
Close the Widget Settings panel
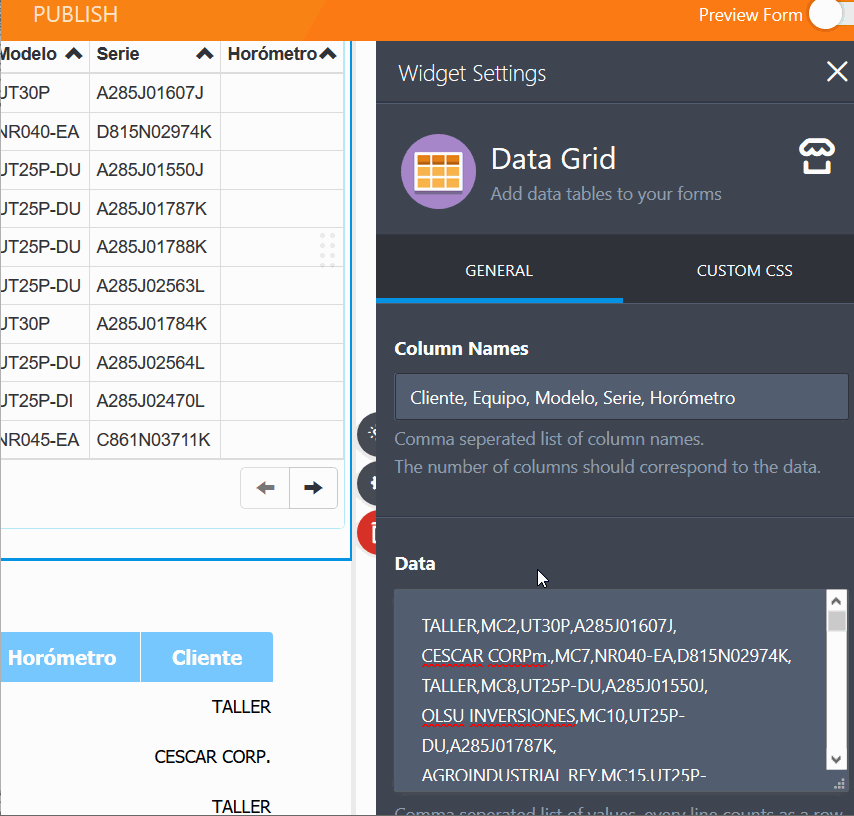[837, 71]
